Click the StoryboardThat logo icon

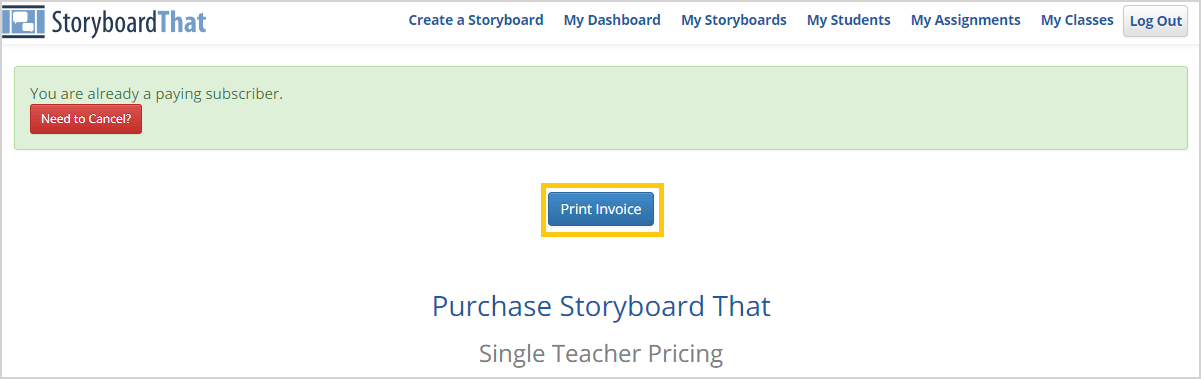22,20
